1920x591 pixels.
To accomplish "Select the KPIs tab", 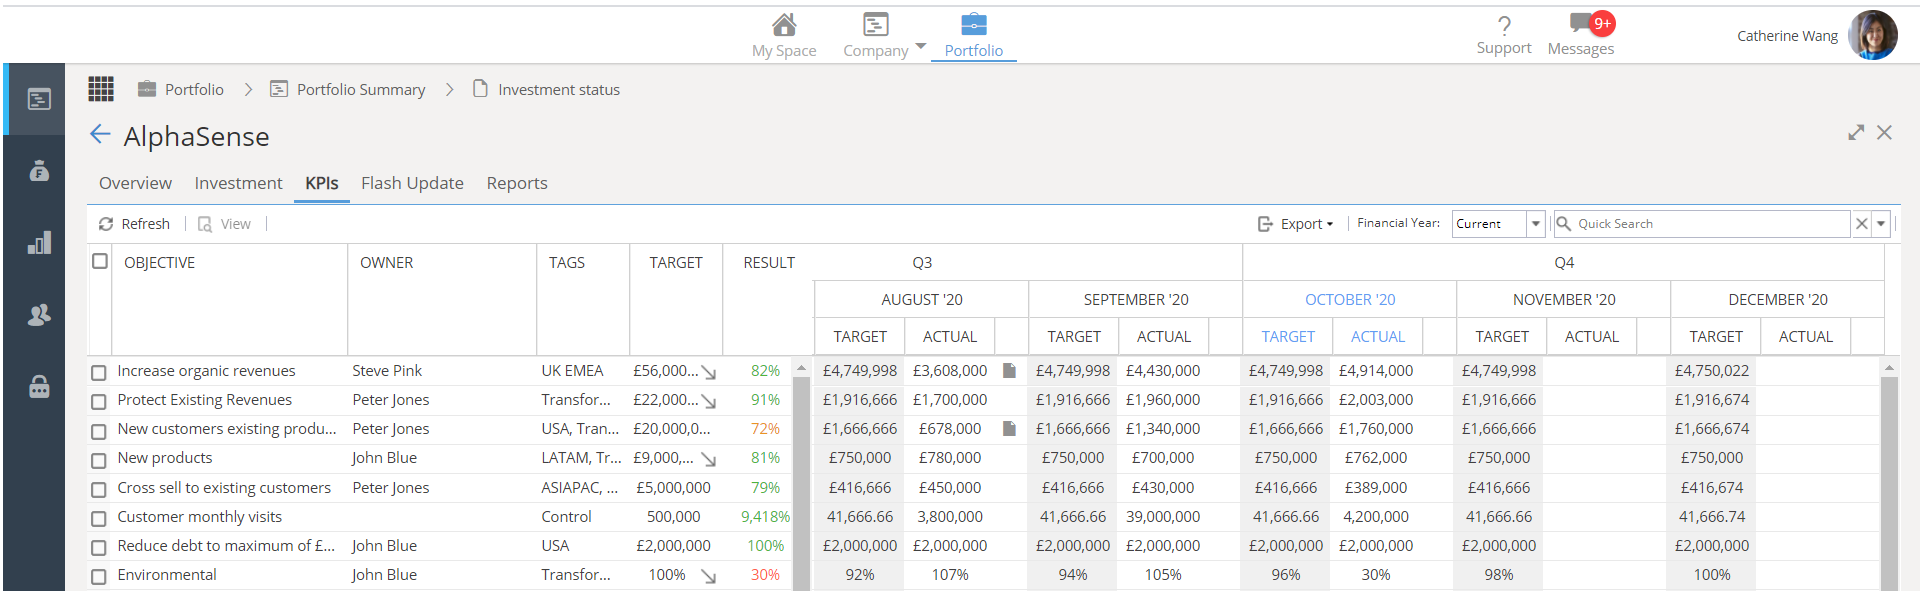I will click(x=322, y=183).
